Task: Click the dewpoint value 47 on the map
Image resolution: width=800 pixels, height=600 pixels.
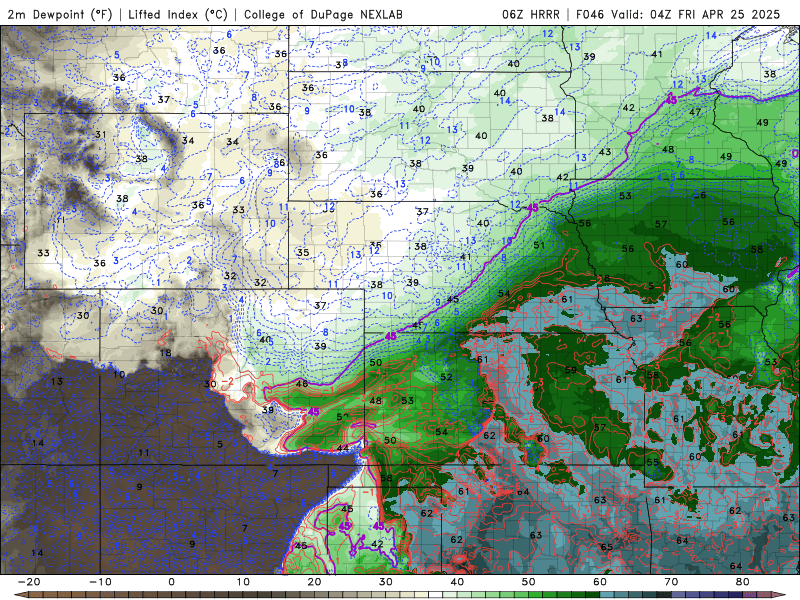Action: [695, 112]
